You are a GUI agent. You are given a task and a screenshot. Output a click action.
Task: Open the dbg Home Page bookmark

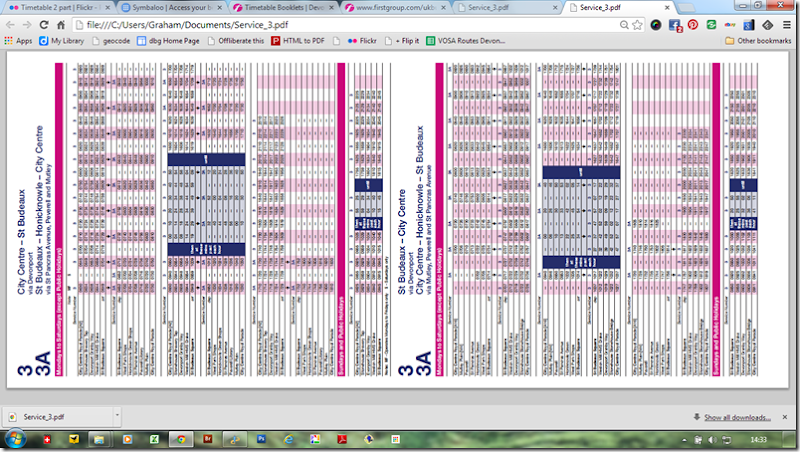click(168, 41)
